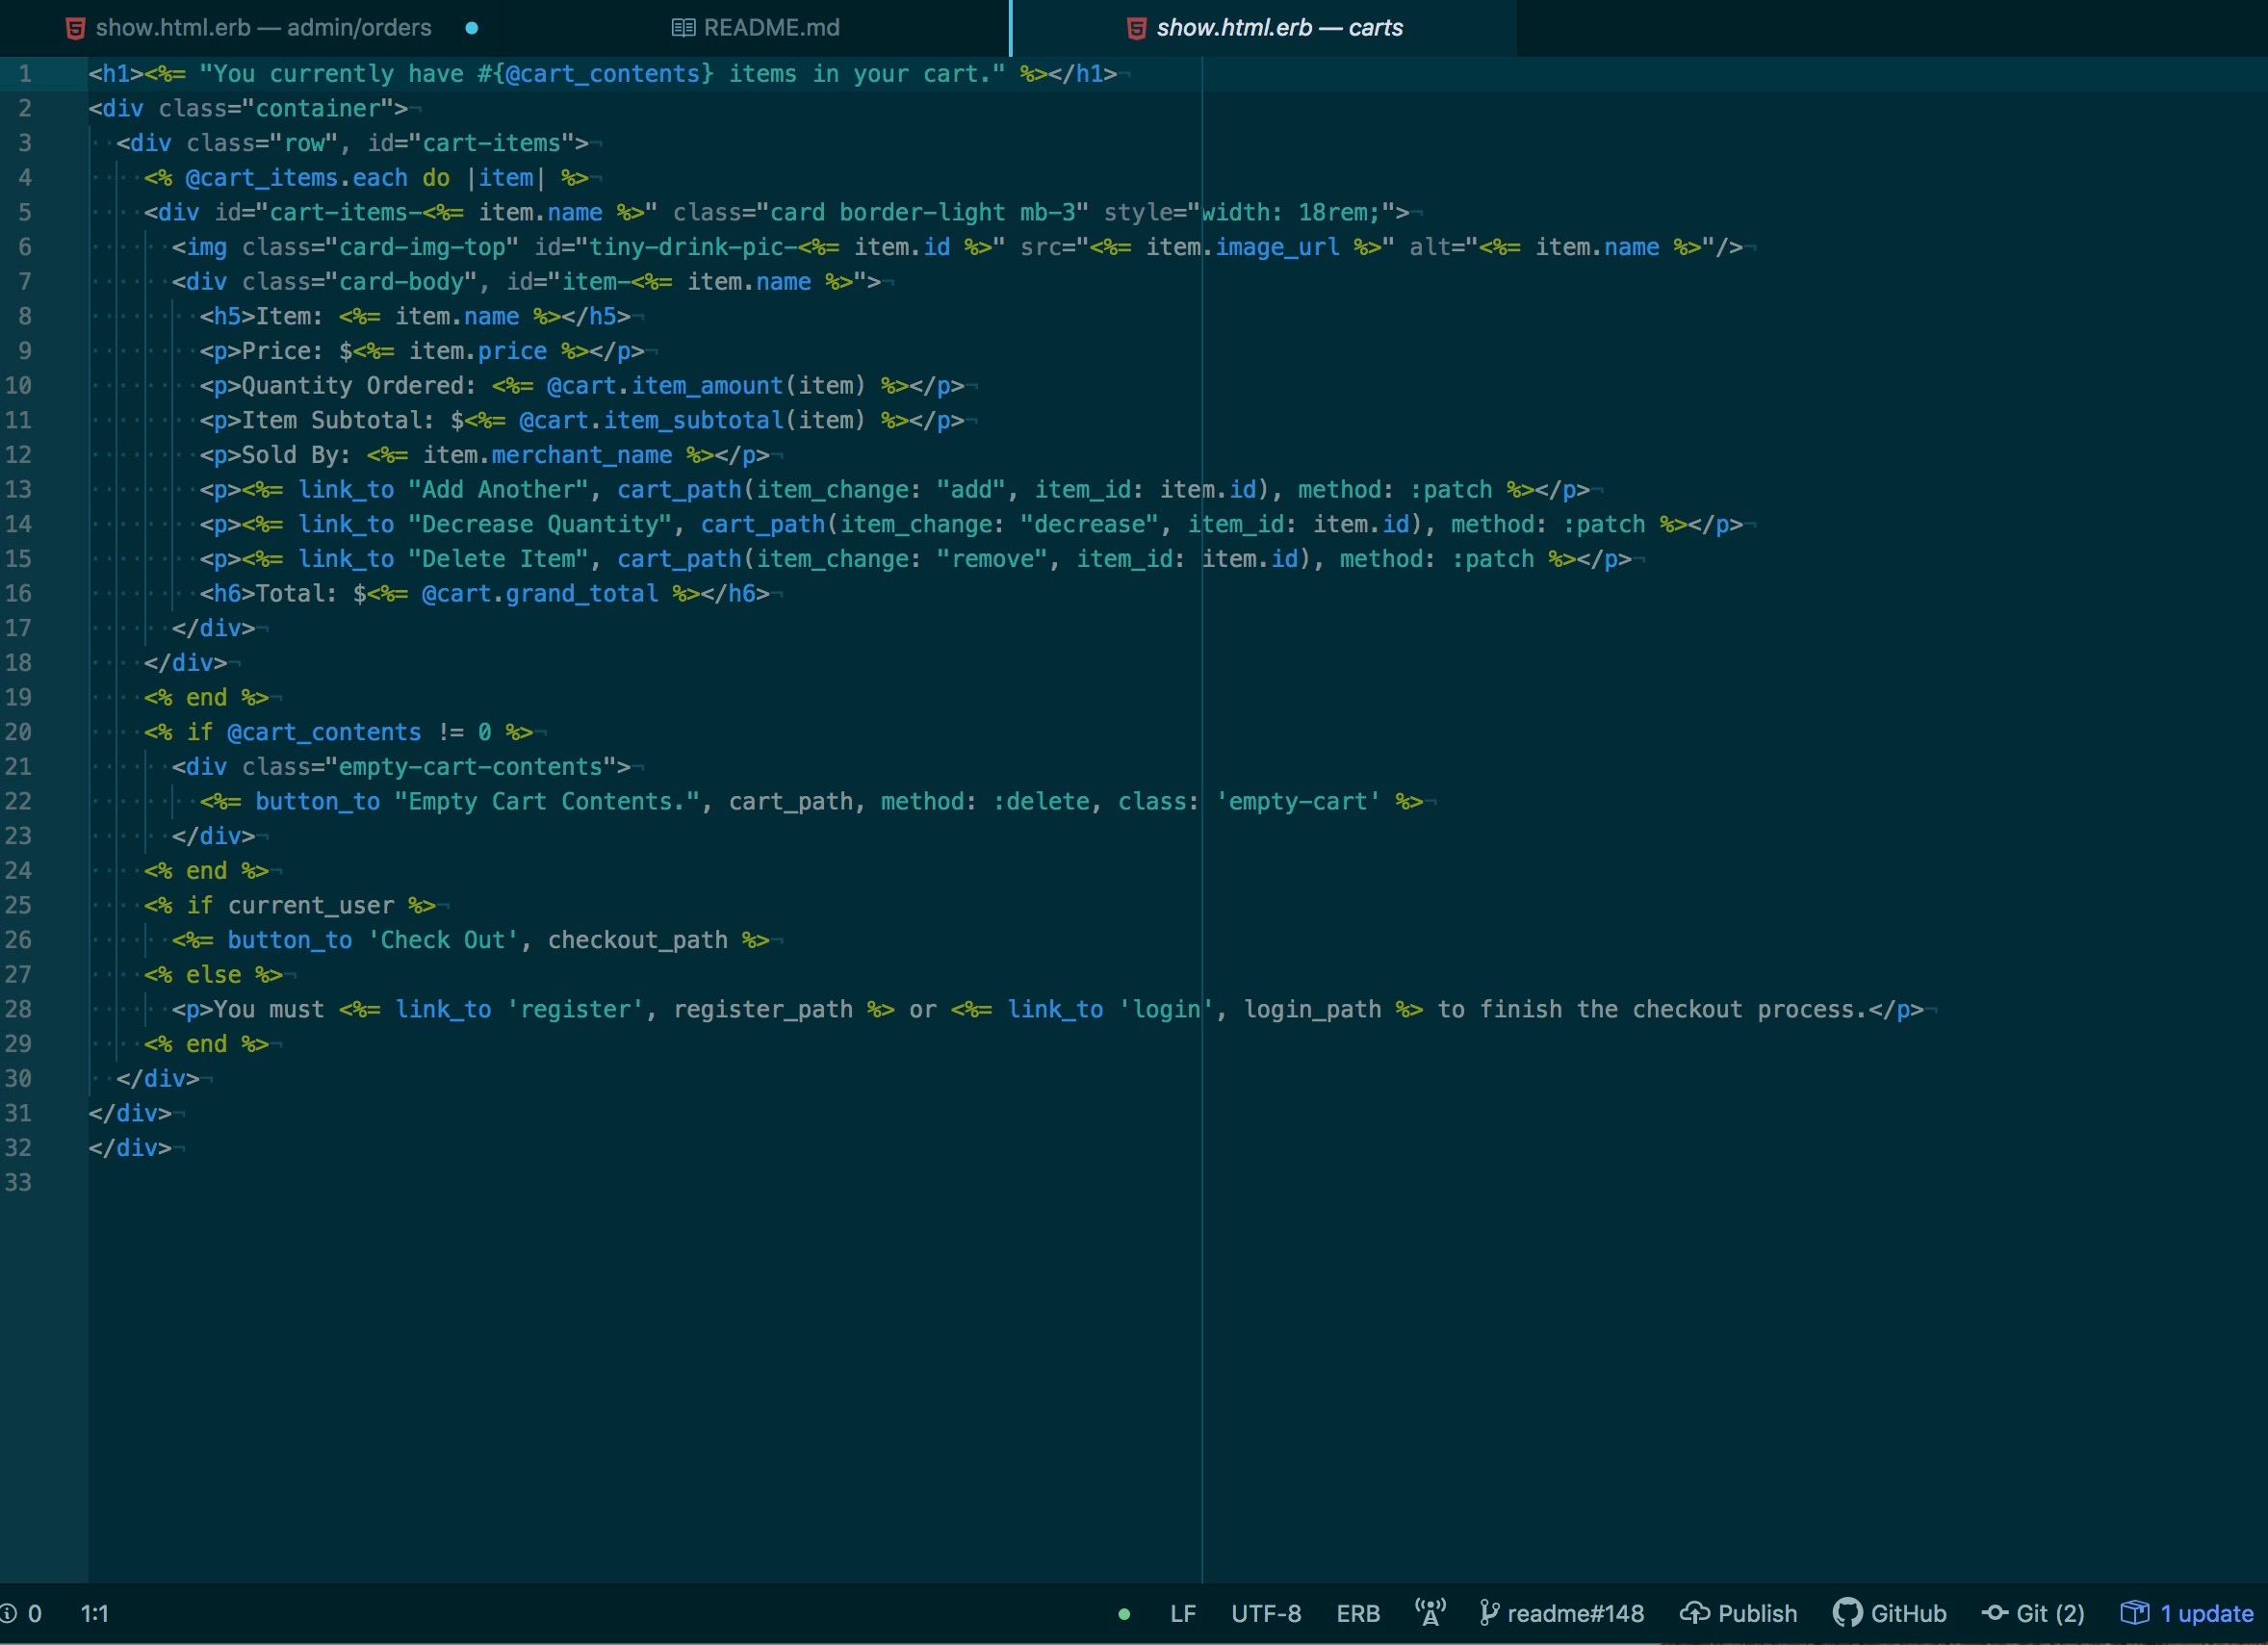Open the UTF-8 encoding selector

[1265, 1613]
